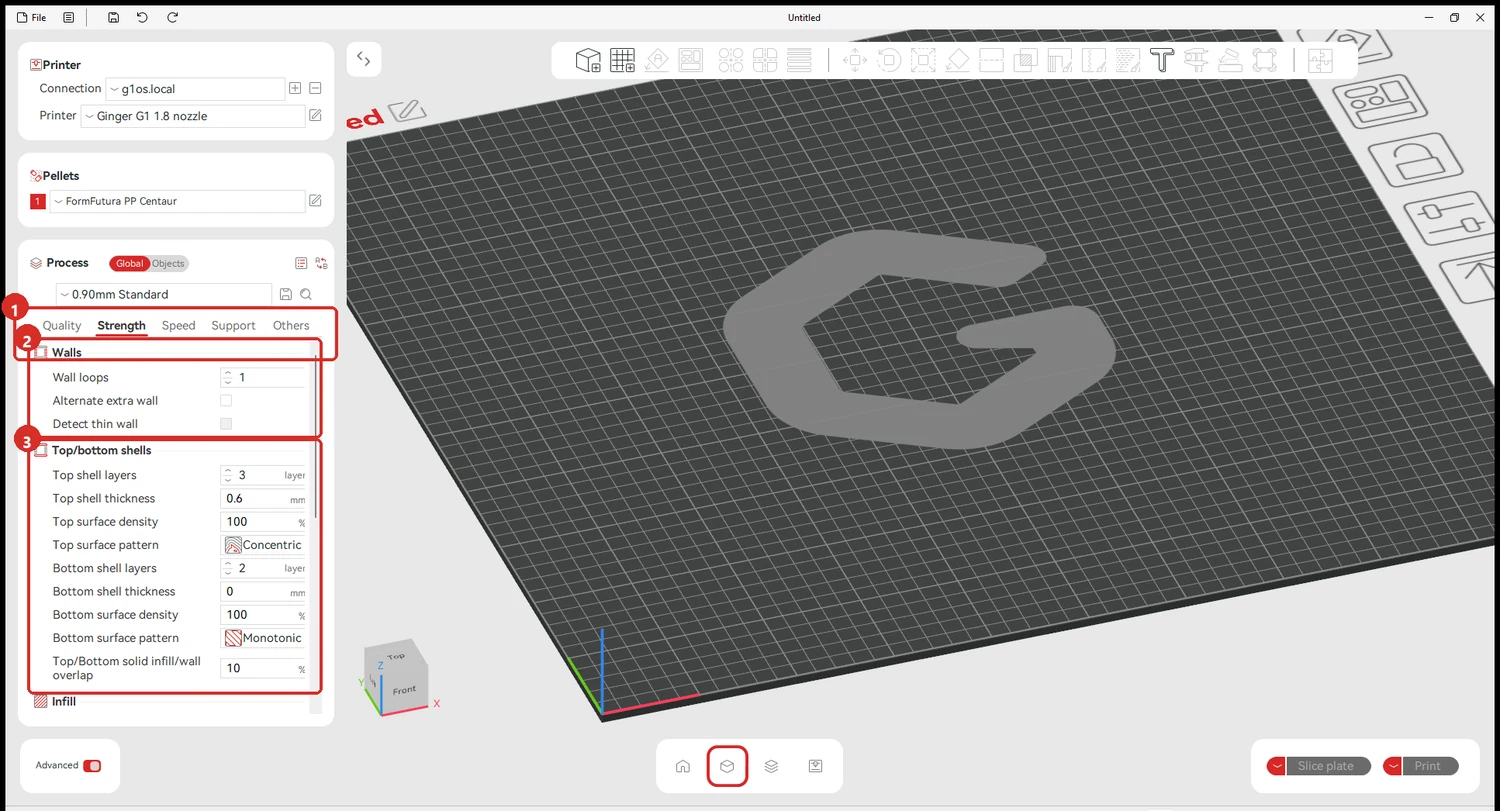Image resolution: width=1500 pixels, height=811 pixels.
Task: Save the 0.90mm Standard process preset
Action: [x=286, y=294]
